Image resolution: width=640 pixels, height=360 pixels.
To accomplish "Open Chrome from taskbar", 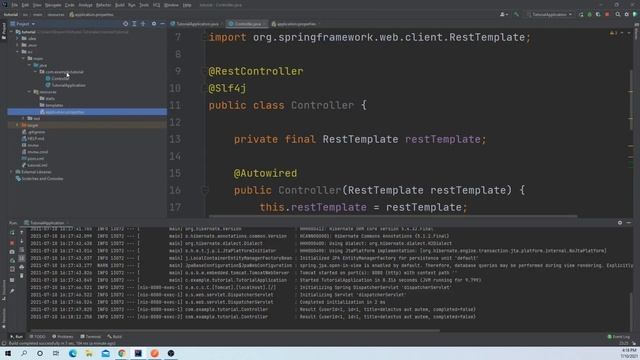I will (122, 353).
